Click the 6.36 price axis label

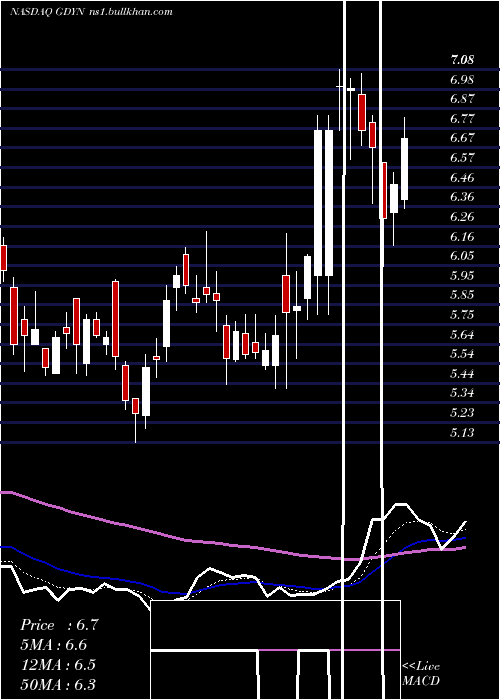(x=462, y=197)
